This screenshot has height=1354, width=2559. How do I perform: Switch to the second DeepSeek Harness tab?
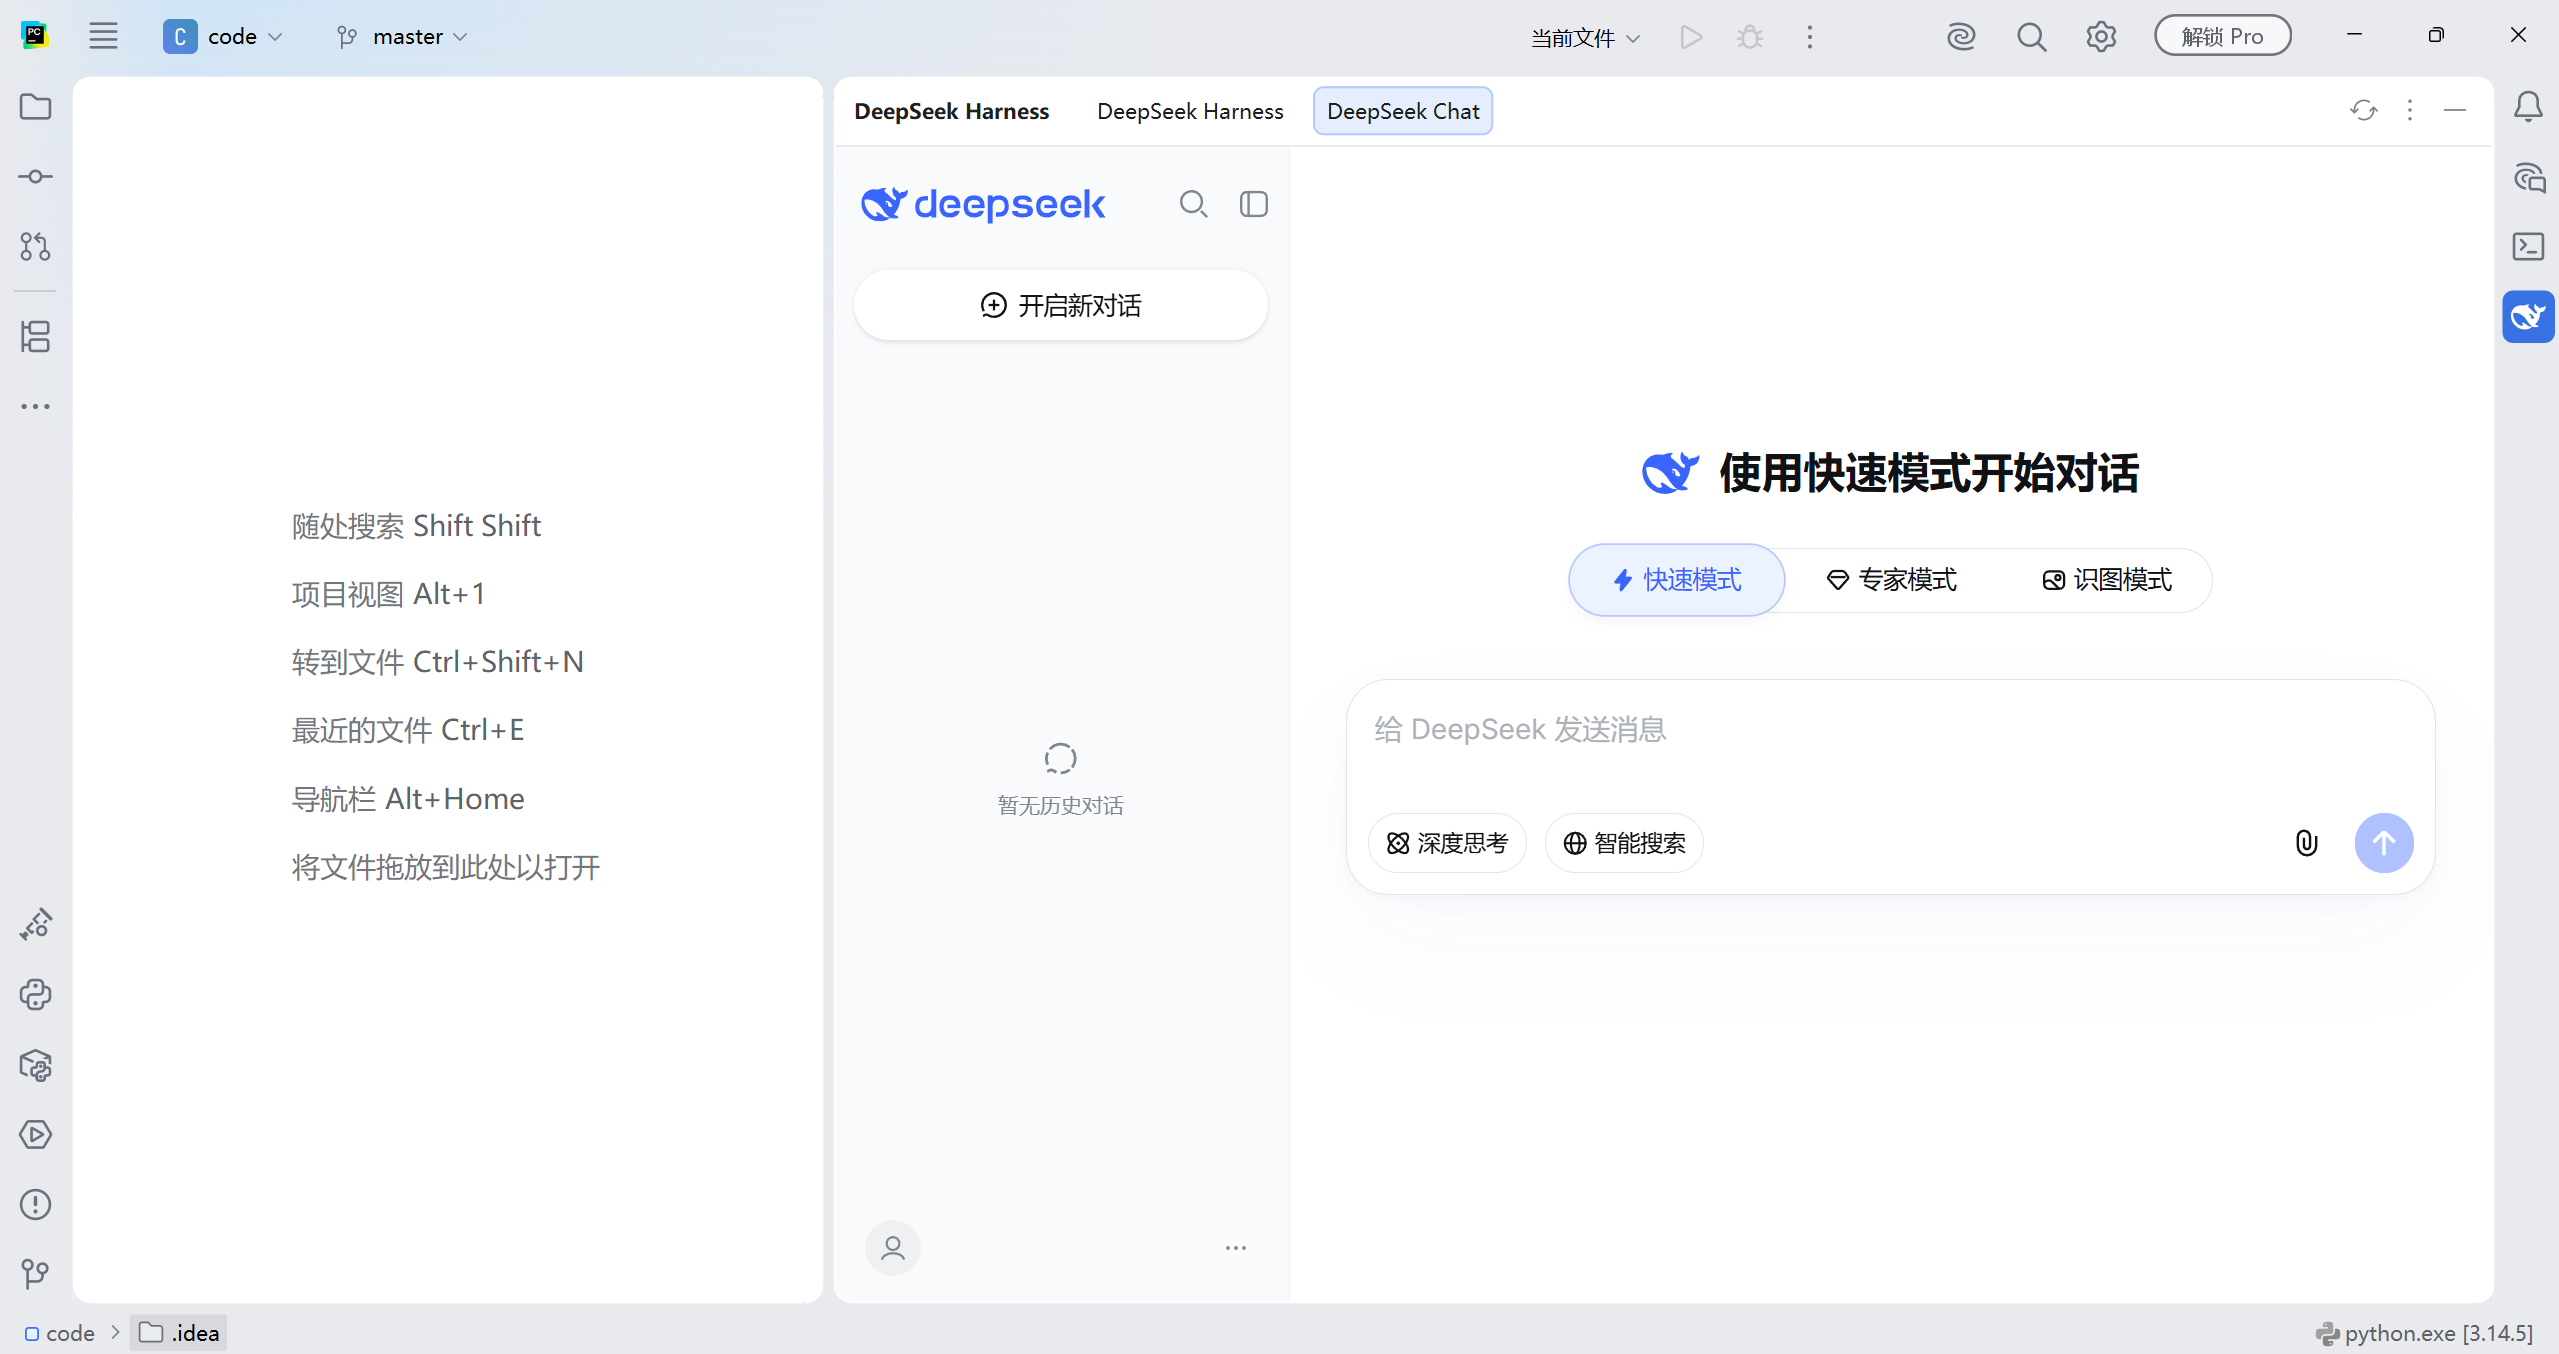coord(1190,111)
